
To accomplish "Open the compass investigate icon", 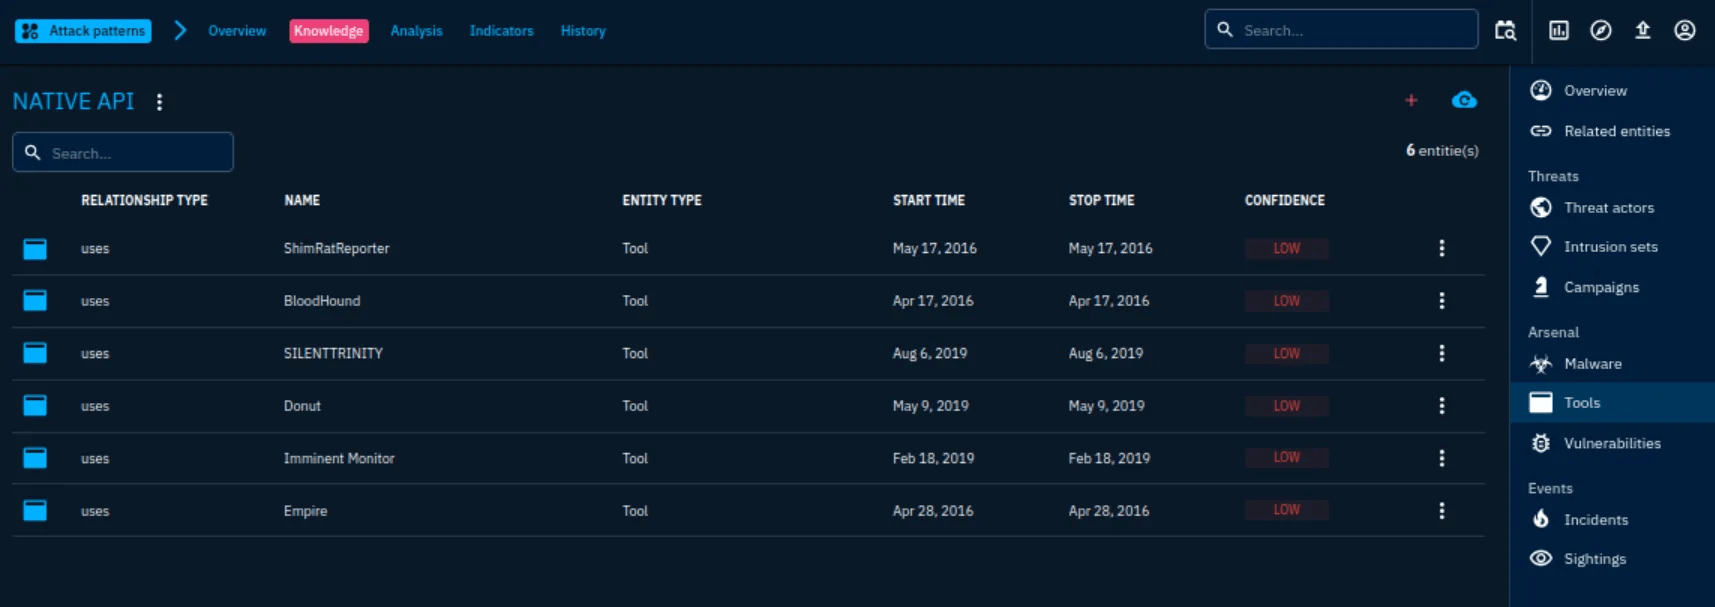I will click(1601, 30).
